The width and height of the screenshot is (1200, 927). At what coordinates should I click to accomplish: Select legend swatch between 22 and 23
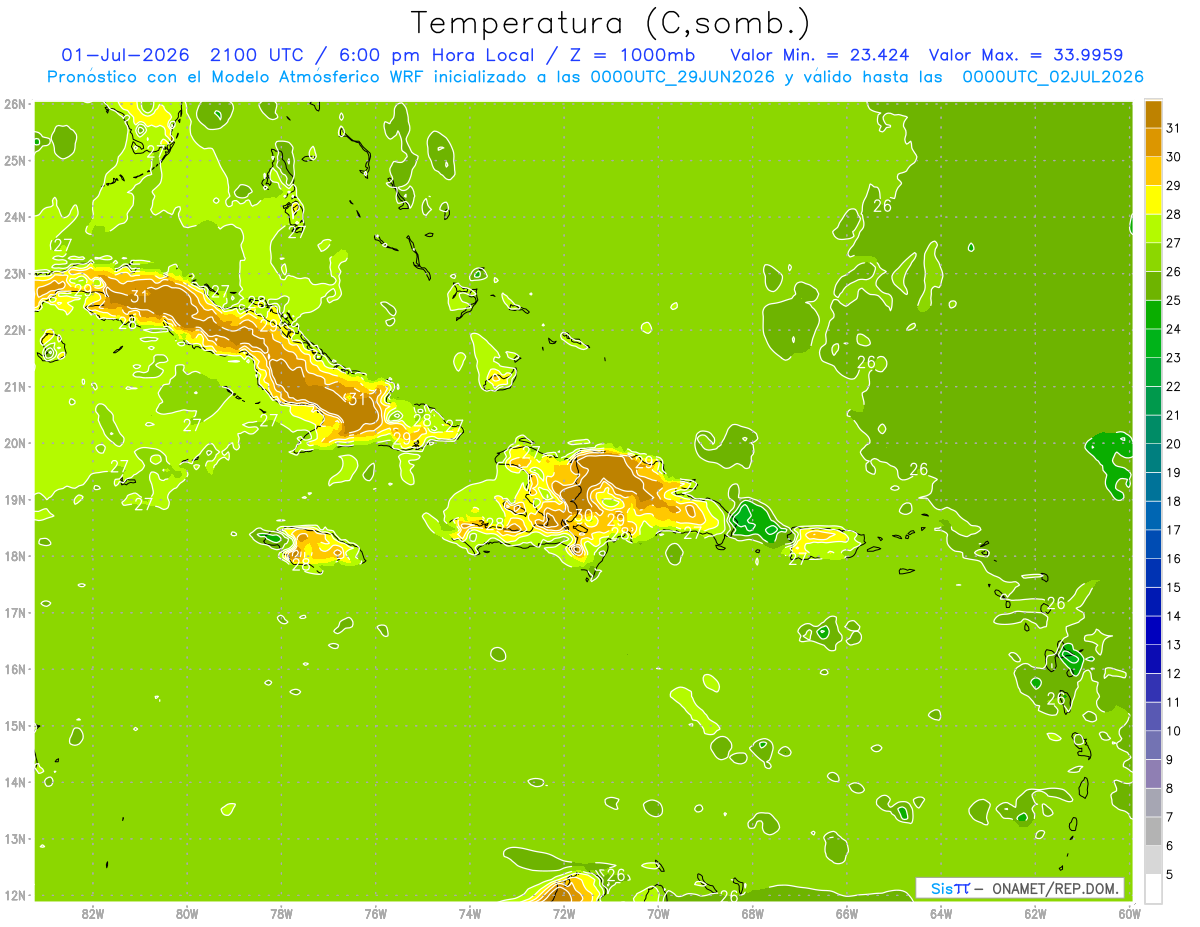pyautogui.click(x=1152, y=372)
